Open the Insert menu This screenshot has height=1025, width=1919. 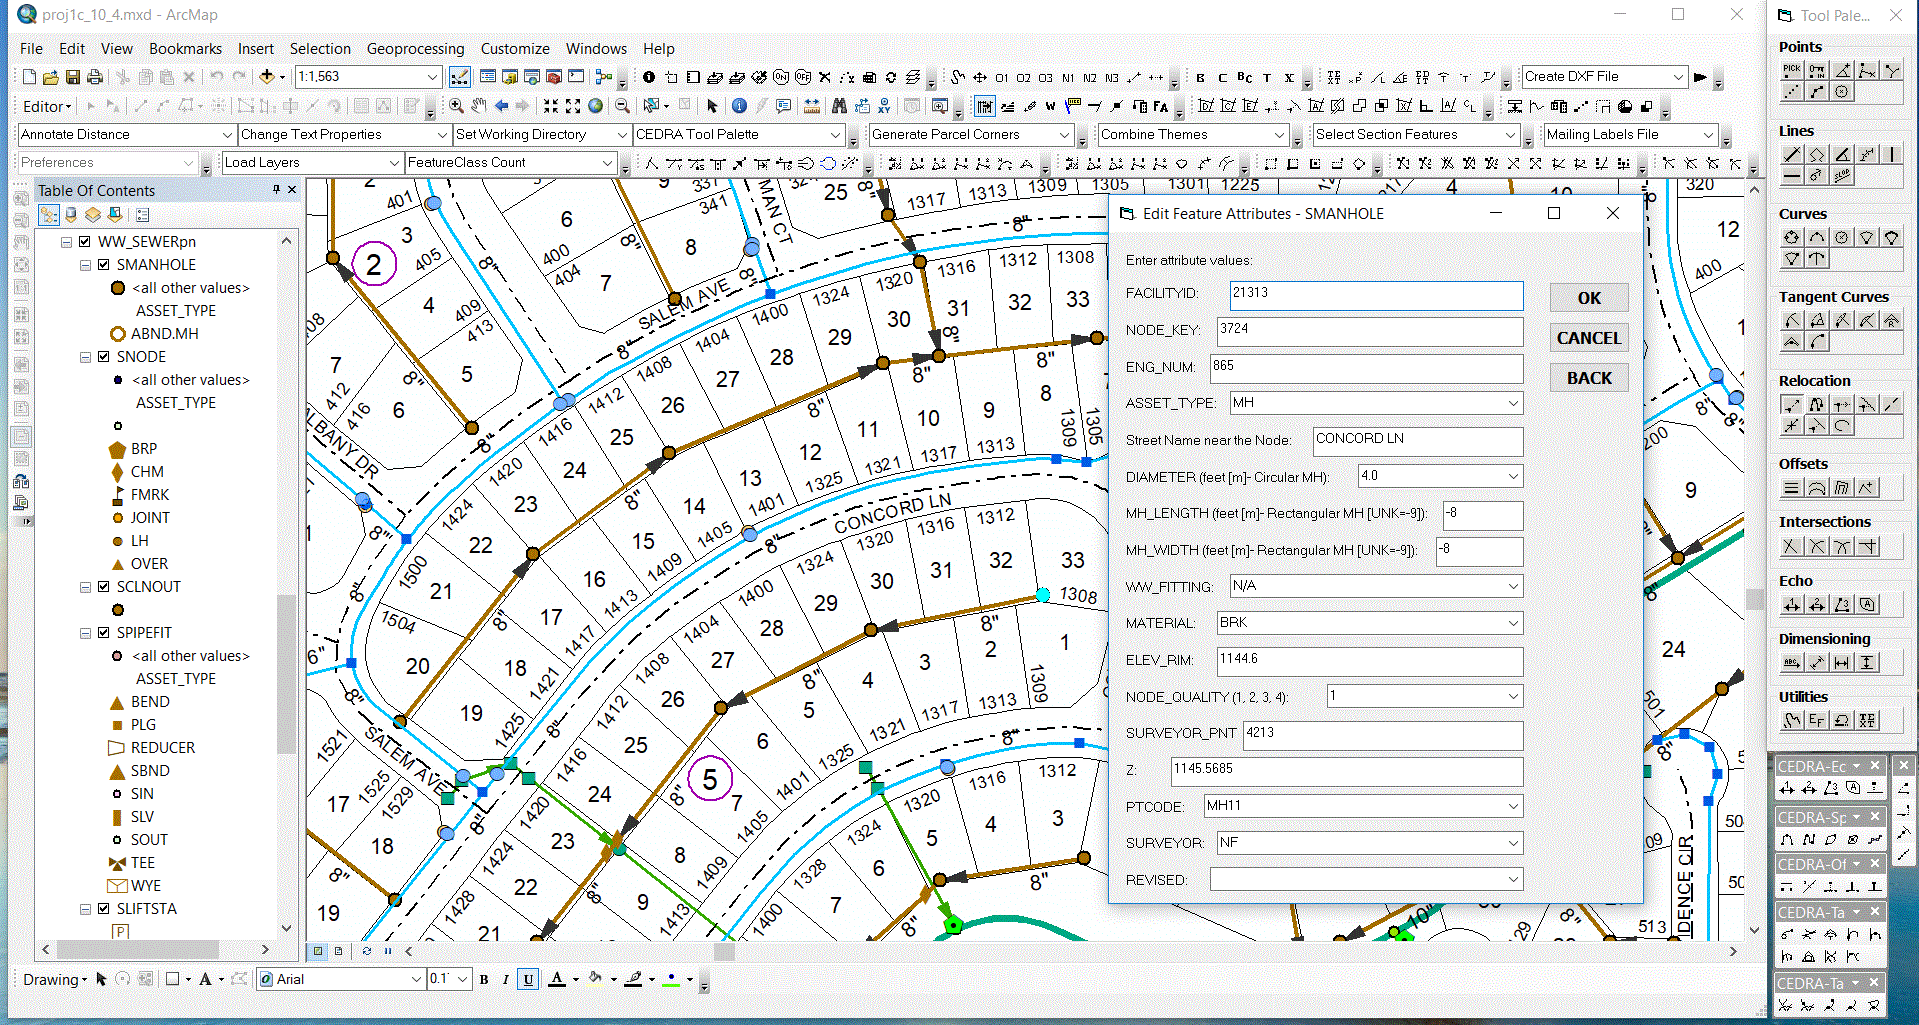click(x=255, y=48)
